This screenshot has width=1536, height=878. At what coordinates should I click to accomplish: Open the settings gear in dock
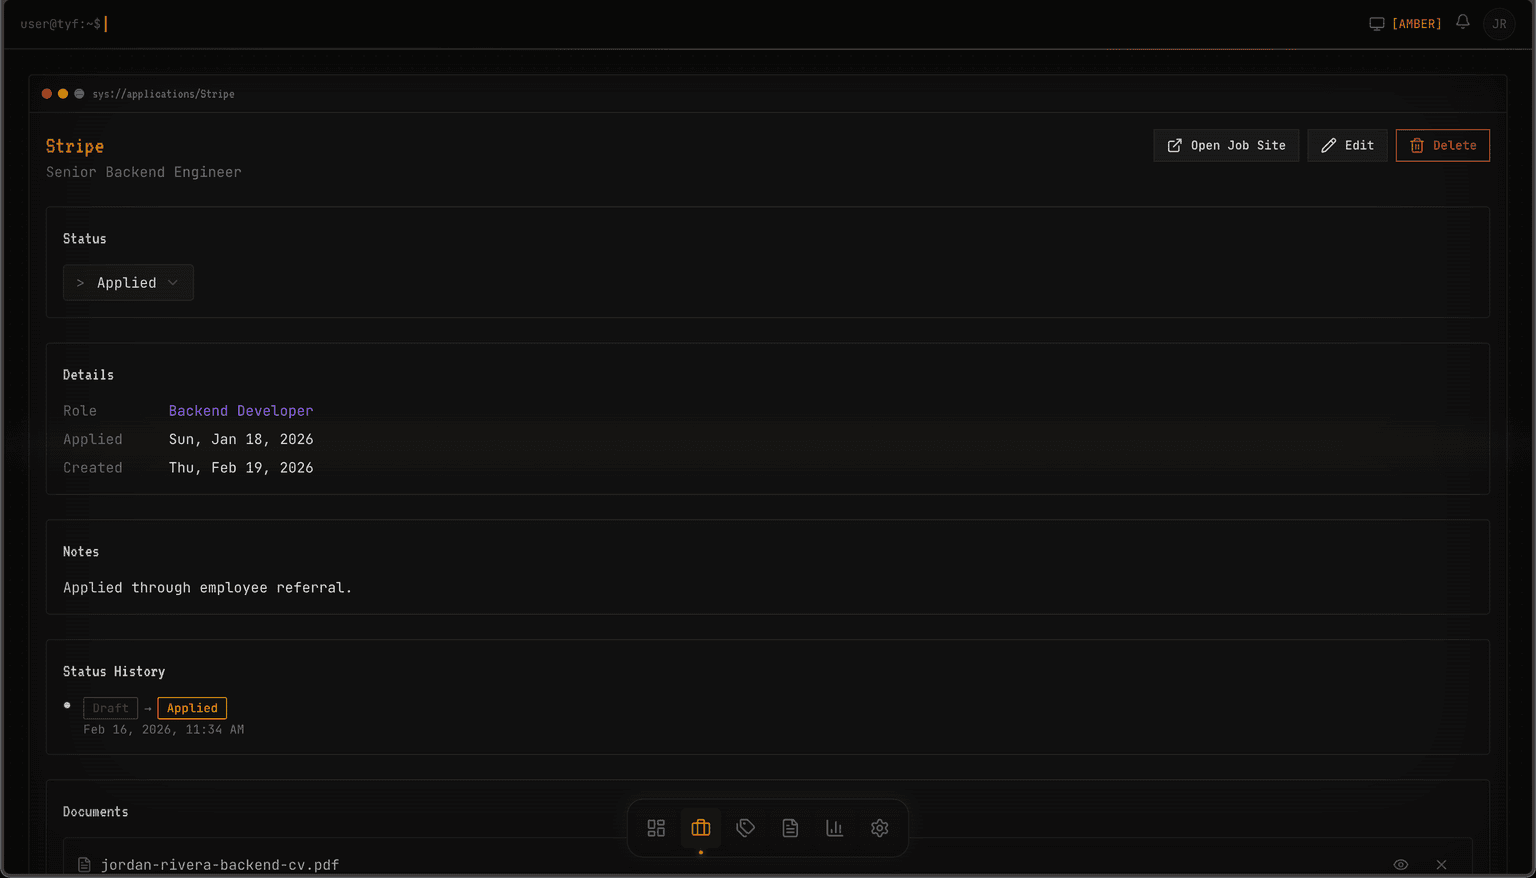coord(880,828)
